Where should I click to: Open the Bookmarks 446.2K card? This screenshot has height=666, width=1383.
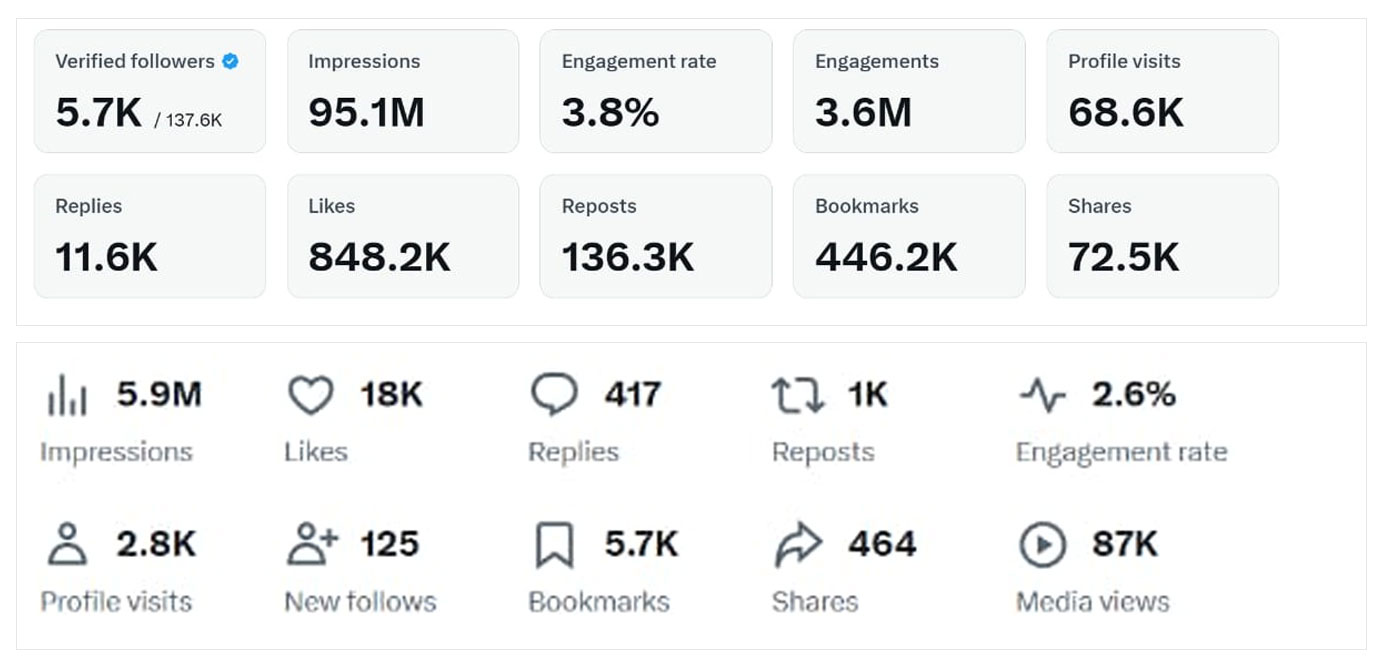pyautogui.click(x=909, y=236)
